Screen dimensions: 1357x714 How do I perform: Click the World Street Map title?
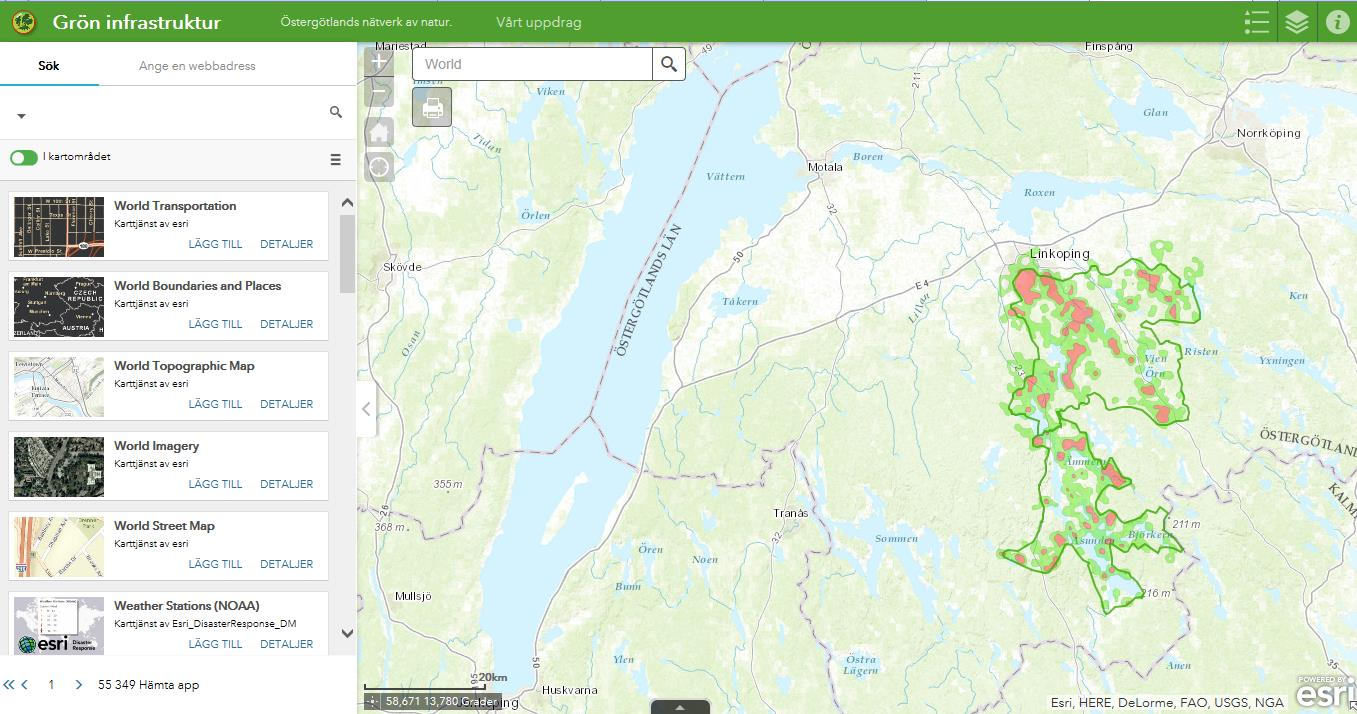[x=164, y=526]
